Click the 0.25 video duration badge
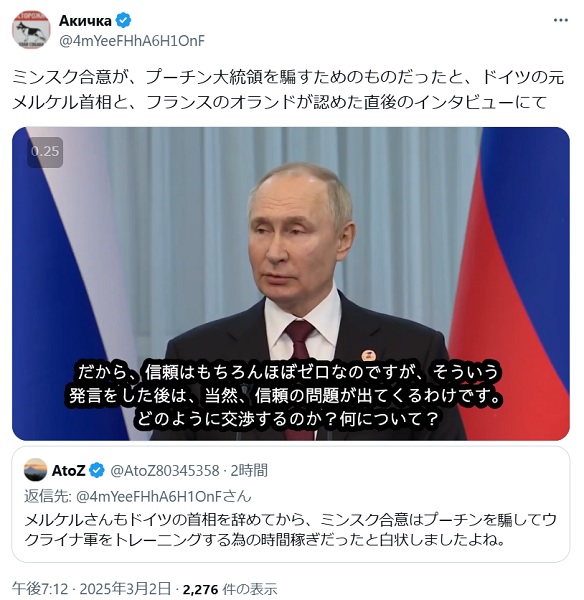This screenshot has width=584, height=600. 45,152
